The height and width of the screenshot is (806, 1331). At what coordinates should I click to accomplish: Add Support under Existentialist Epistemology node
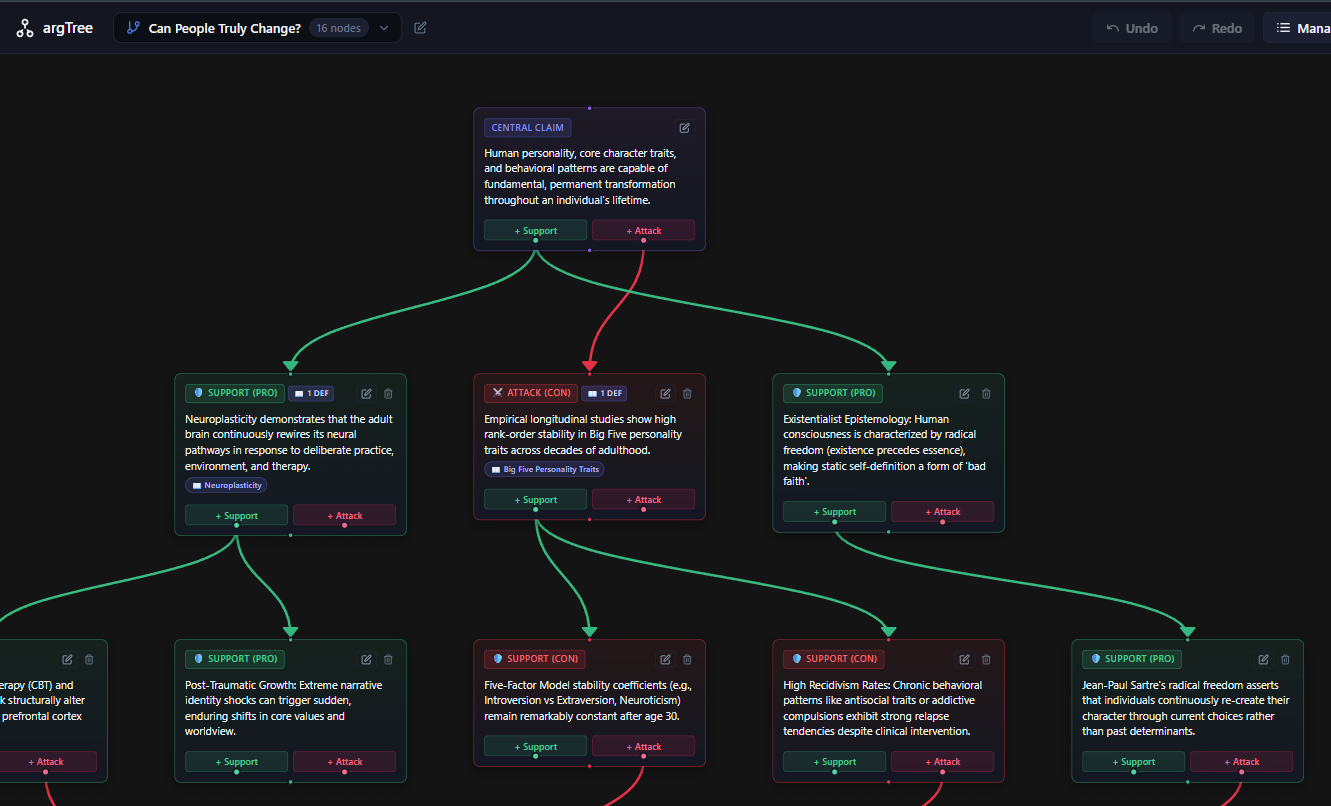click(834, 511)
